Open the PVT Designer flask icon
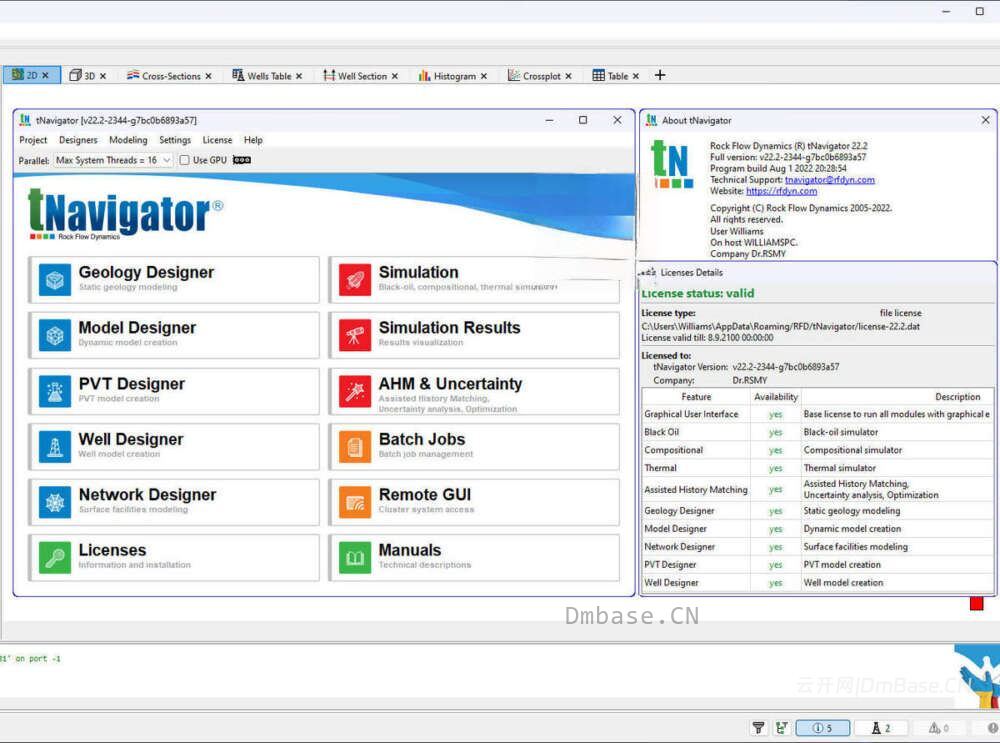Screen dimensions: 1000x743 click(x=55, y=391)
